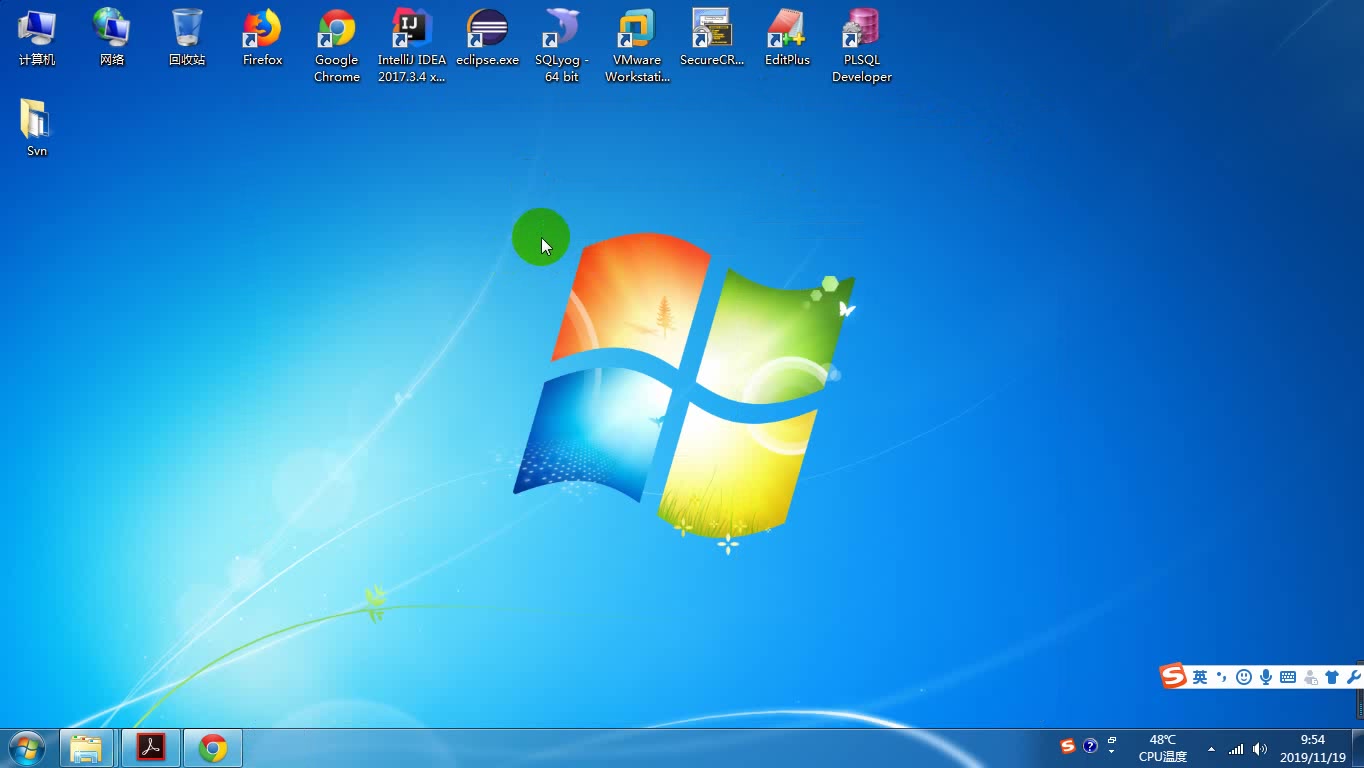Click the Show desktop button
The width and height of the screenshot is (1364, 768).
point(1358,748)
